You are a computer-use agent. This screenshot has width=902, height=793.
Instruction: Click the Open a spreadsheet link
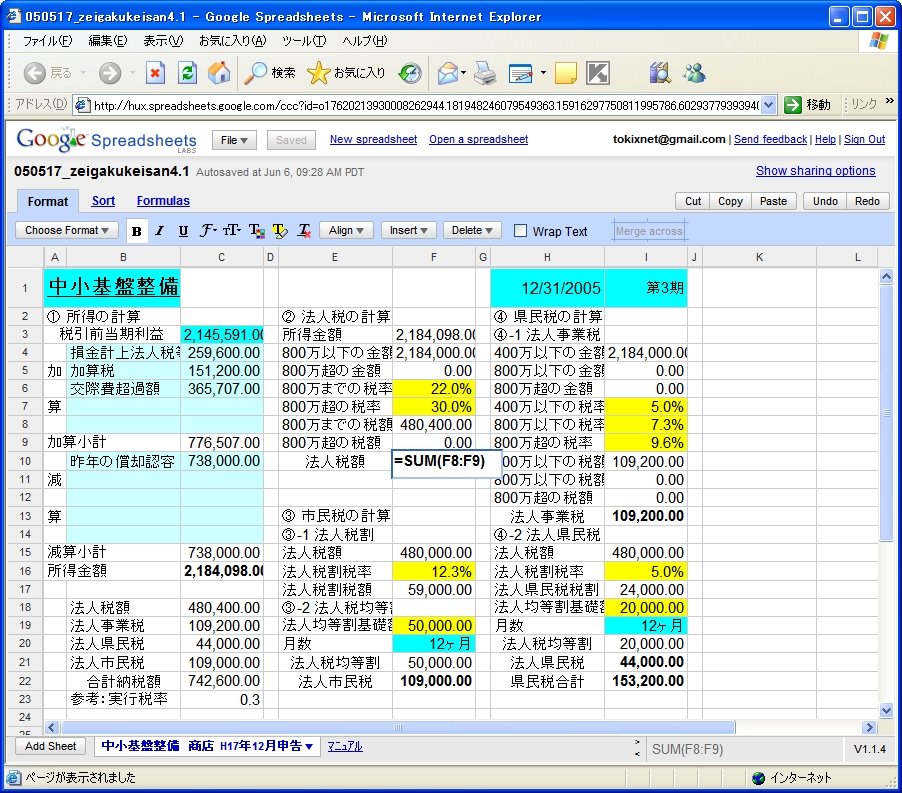479,139
